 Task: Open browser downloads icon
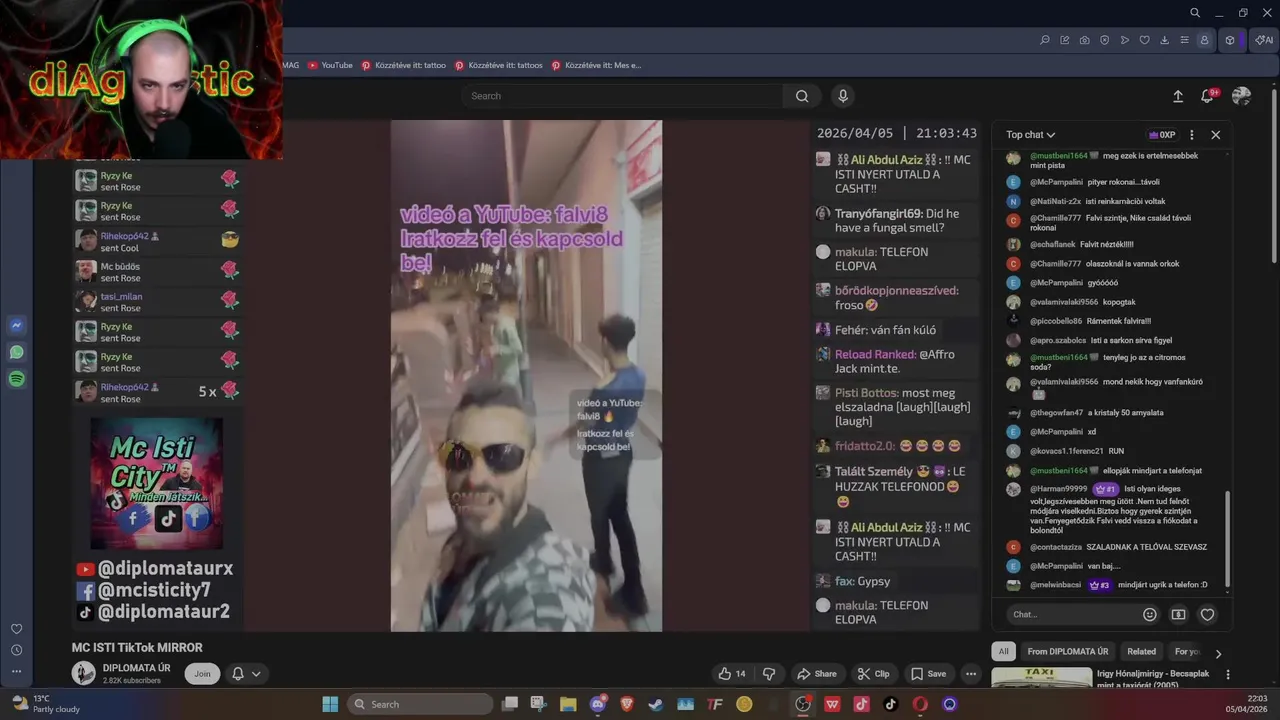coord(1165,40)
